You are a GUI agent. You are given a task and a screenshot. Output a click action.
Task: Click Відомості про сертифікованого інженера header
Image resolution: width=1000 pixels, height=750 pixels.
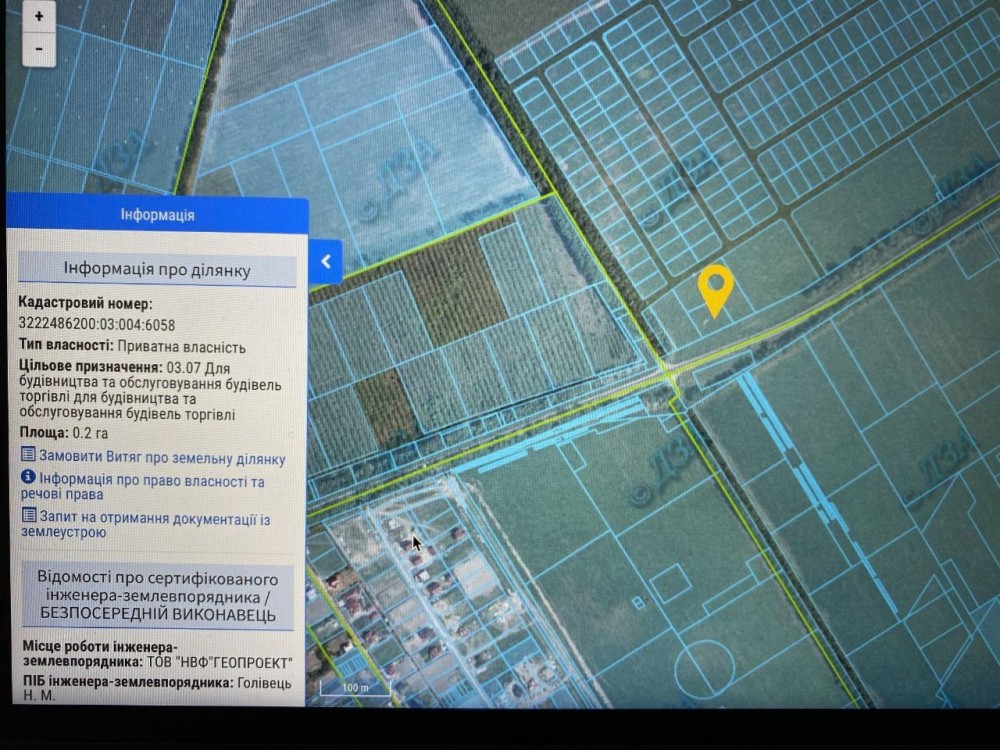pyautogui.click(x=157, y=596)
